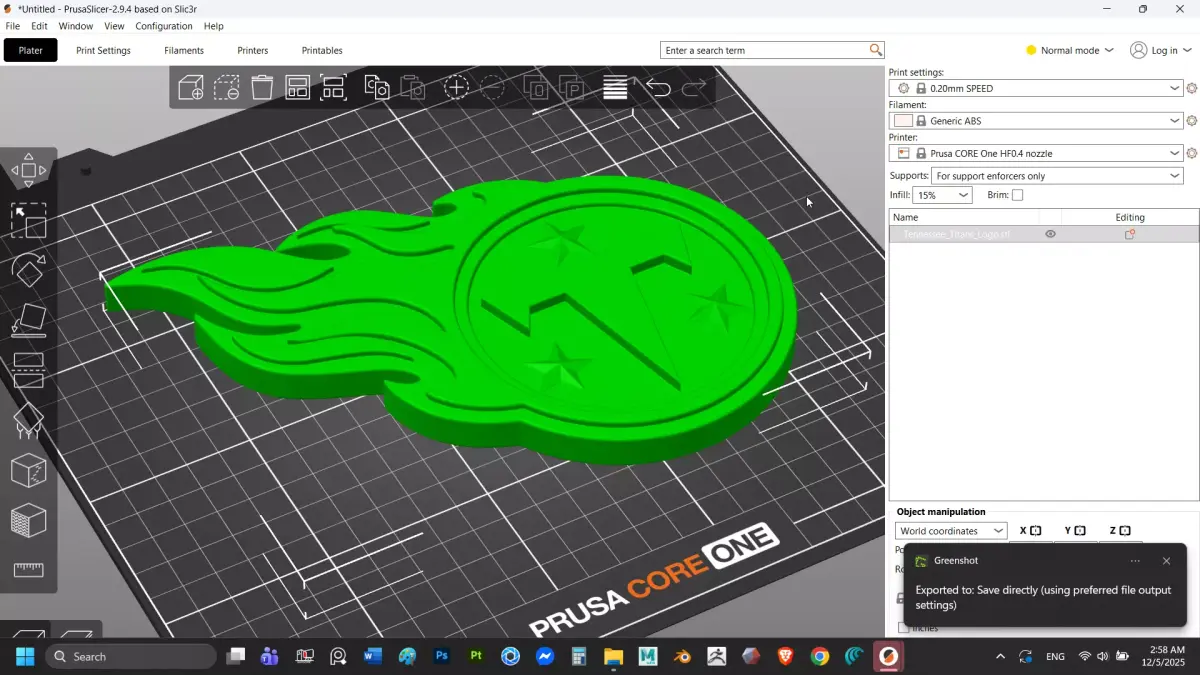This screenshot has height=675, width=1200.
Task: Click the Arrange objects toolbar icon
Action: 298,88
